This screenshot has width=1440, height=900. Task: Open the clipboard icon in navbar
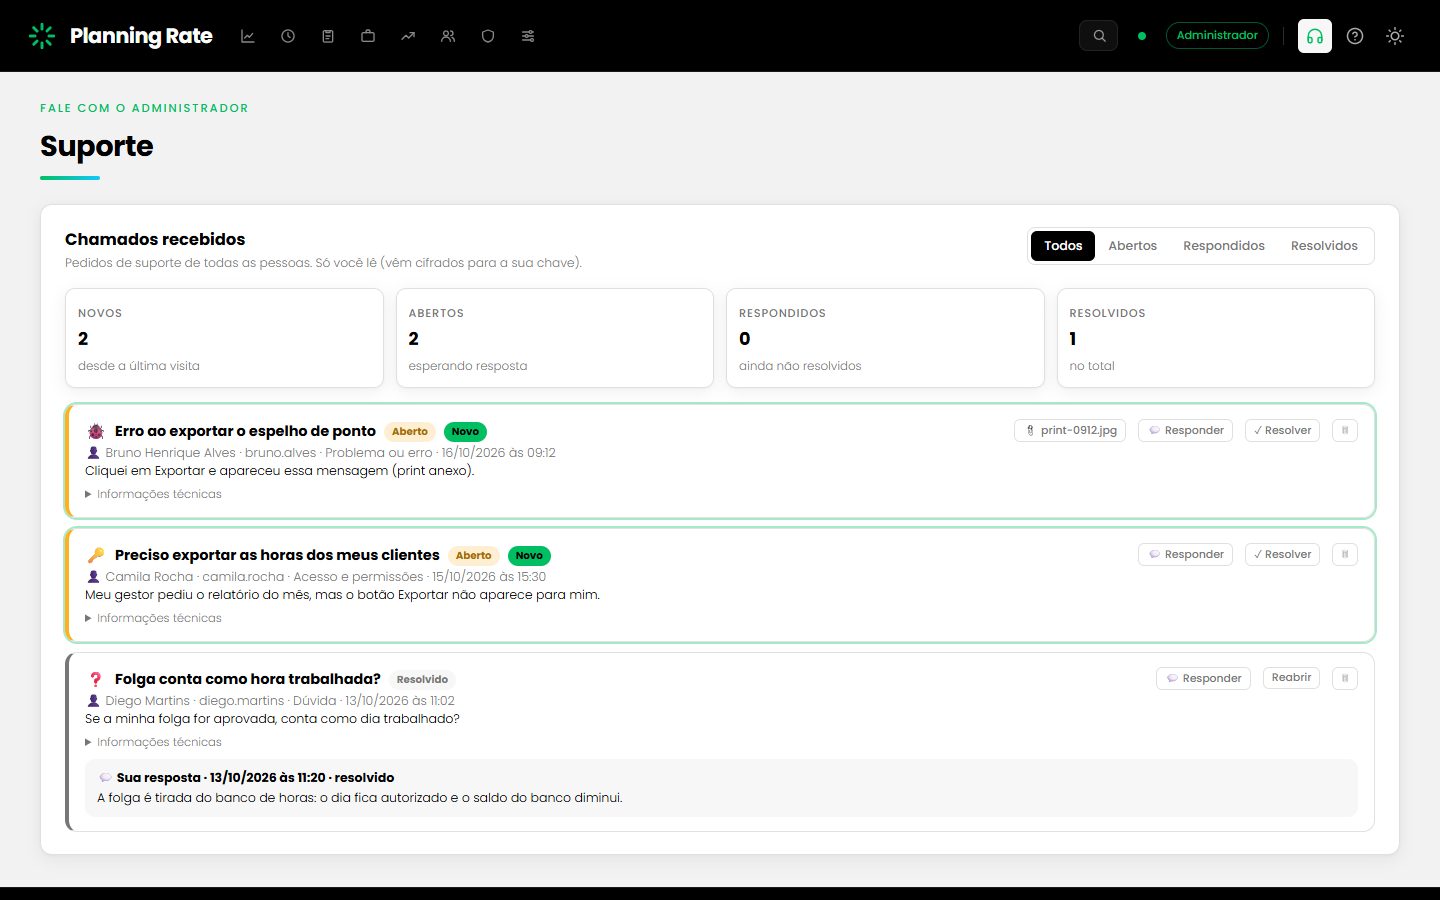coord(328,36)
